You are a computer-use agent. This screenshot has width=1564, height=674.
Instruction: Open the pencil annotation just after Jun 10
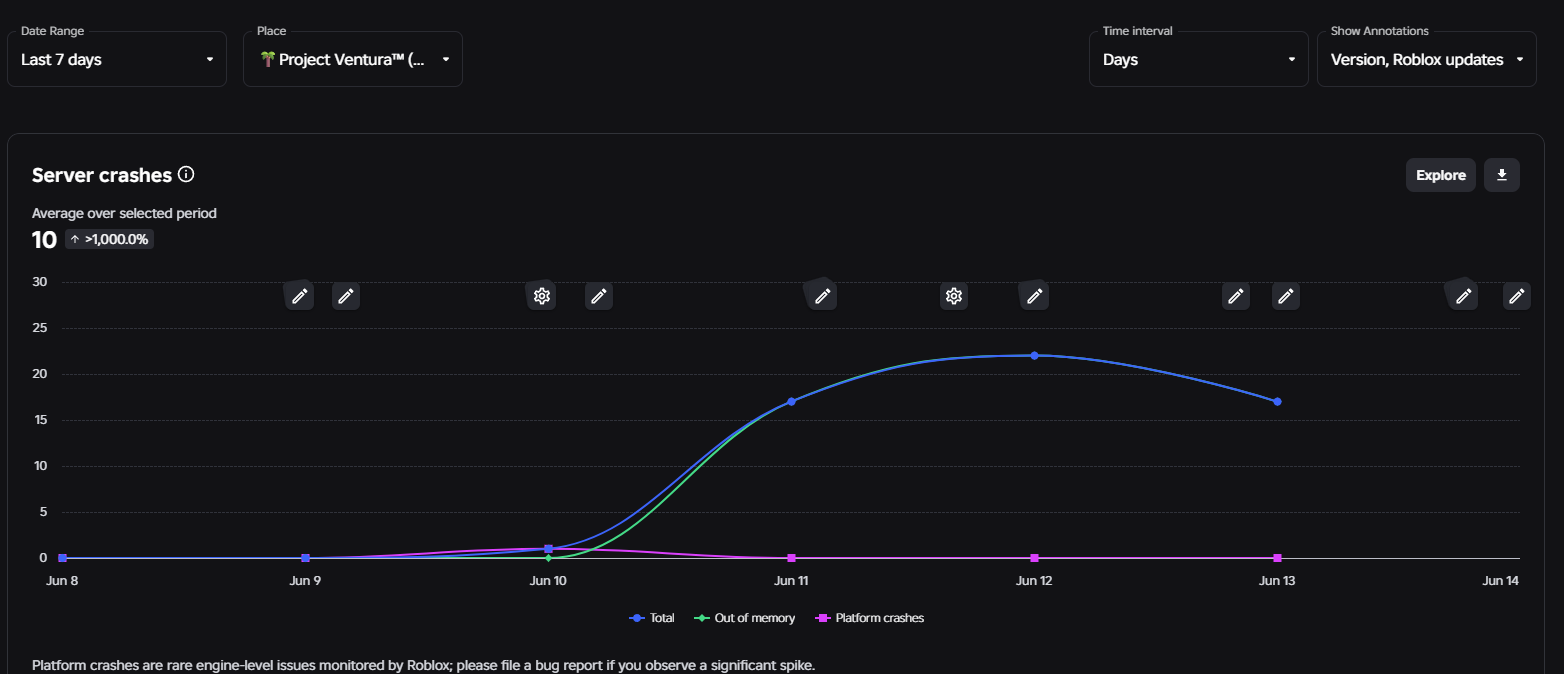pyautogui.click(x=598, y=296)
